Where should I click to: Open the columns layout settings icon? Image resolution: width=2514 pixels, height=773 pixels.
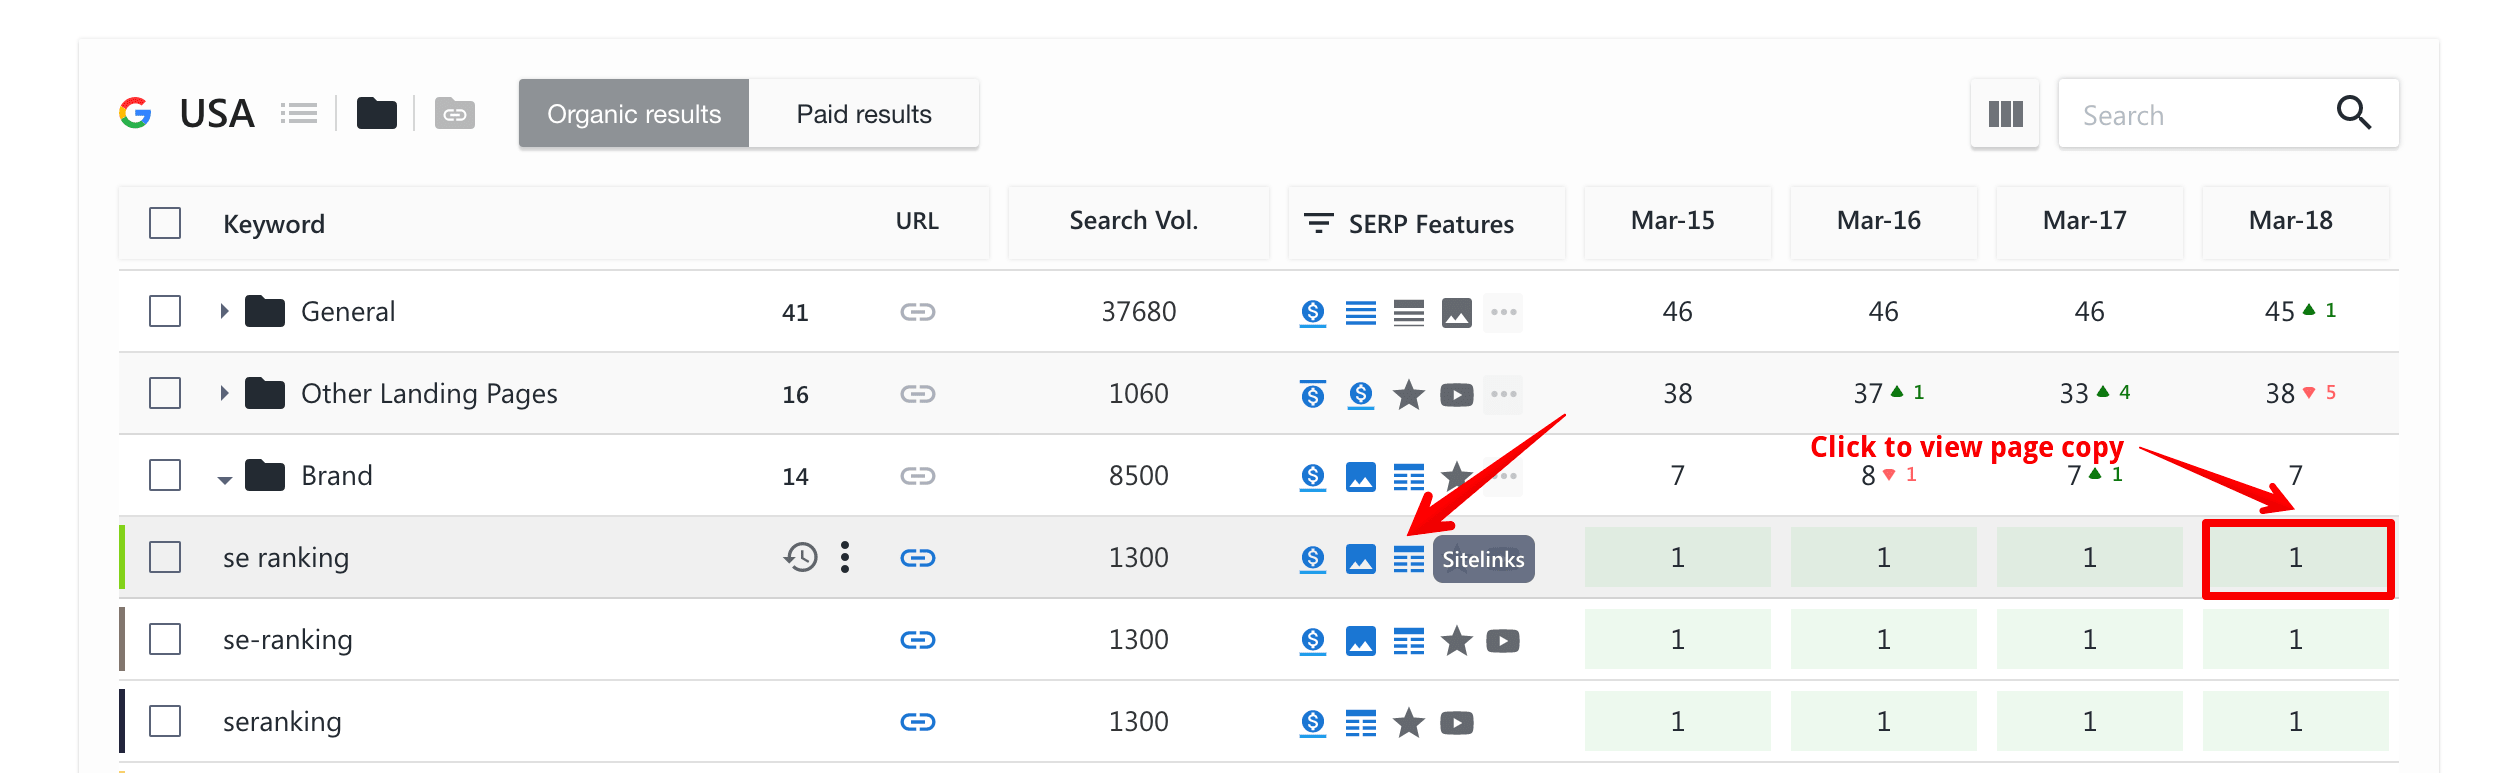(x=2005, y=114)
